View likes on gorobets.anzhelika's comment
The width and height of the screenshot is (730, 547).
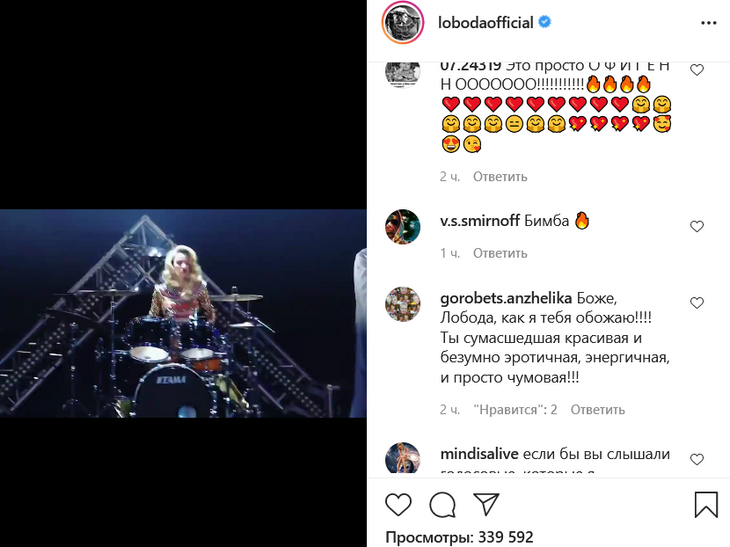515,410
